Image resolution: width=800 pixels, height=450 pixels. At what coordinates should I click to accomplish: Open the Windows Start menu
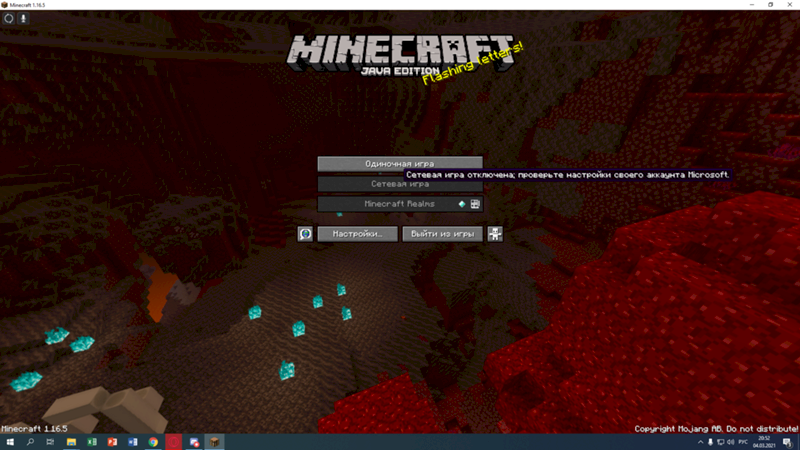pyautogui.click(x=9, y=442)
